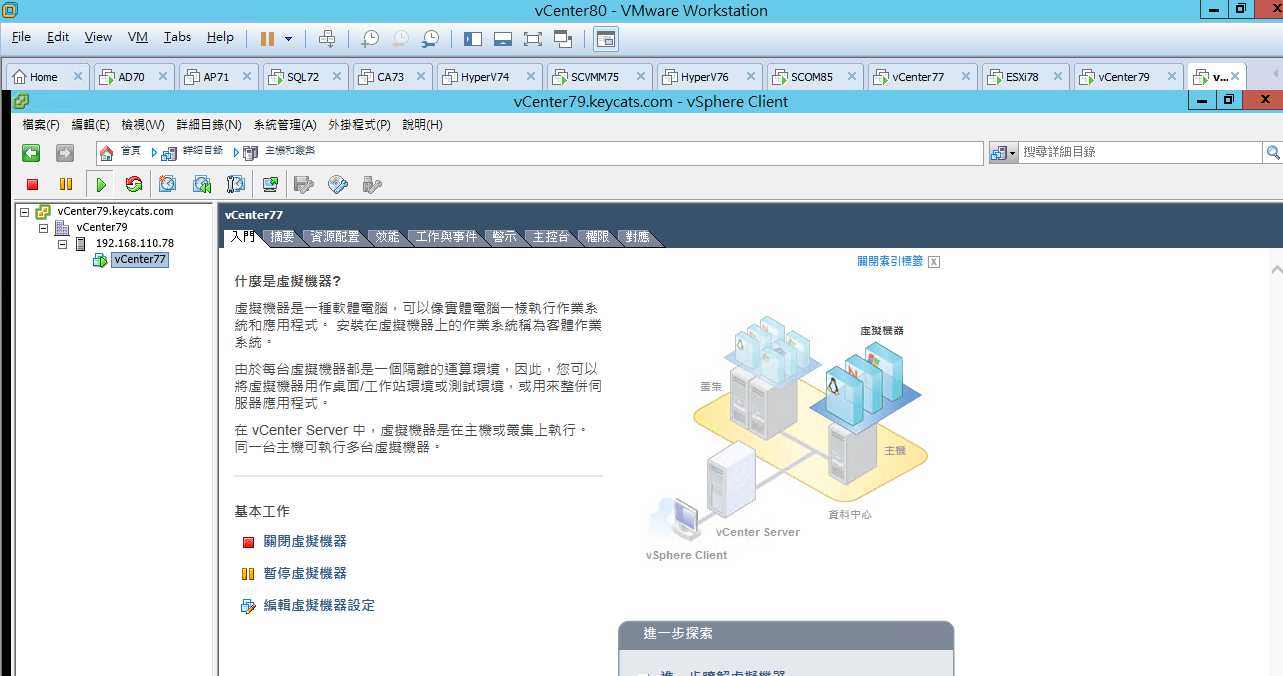This screenshot has height=676, width=1283.
Task: Collapse the vCenter79.keycats.com tree node
Action: click(x=25, y=212)
